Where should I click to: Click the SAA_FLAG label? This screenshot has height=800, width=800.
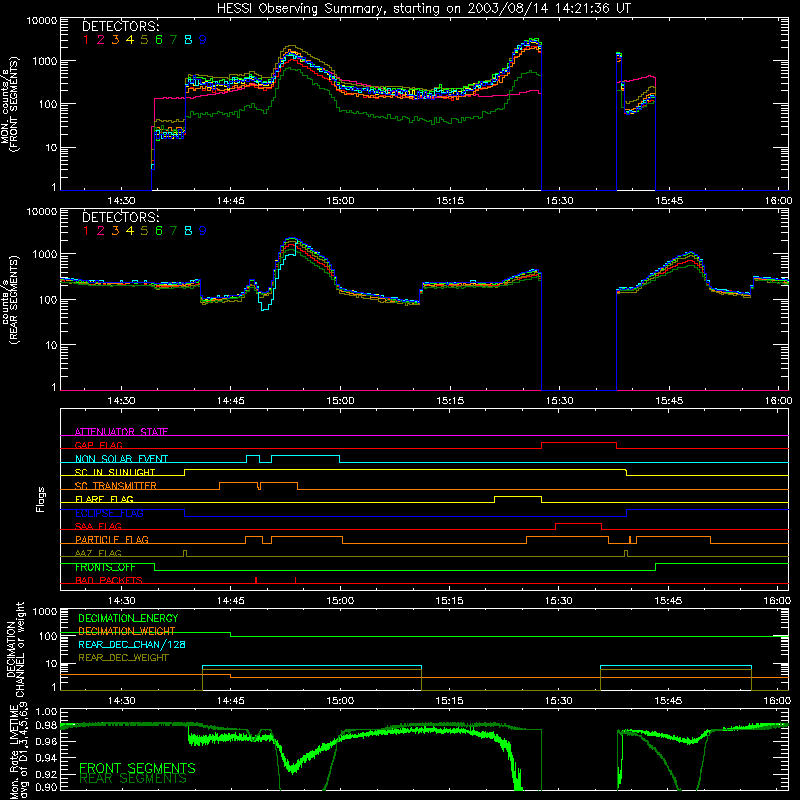point(98,526)
